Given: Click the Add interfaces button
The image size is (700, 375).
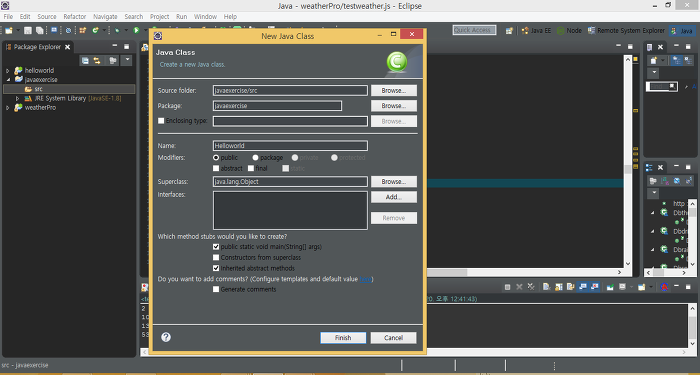Looking at the screenshot, I should pos(394,197).
